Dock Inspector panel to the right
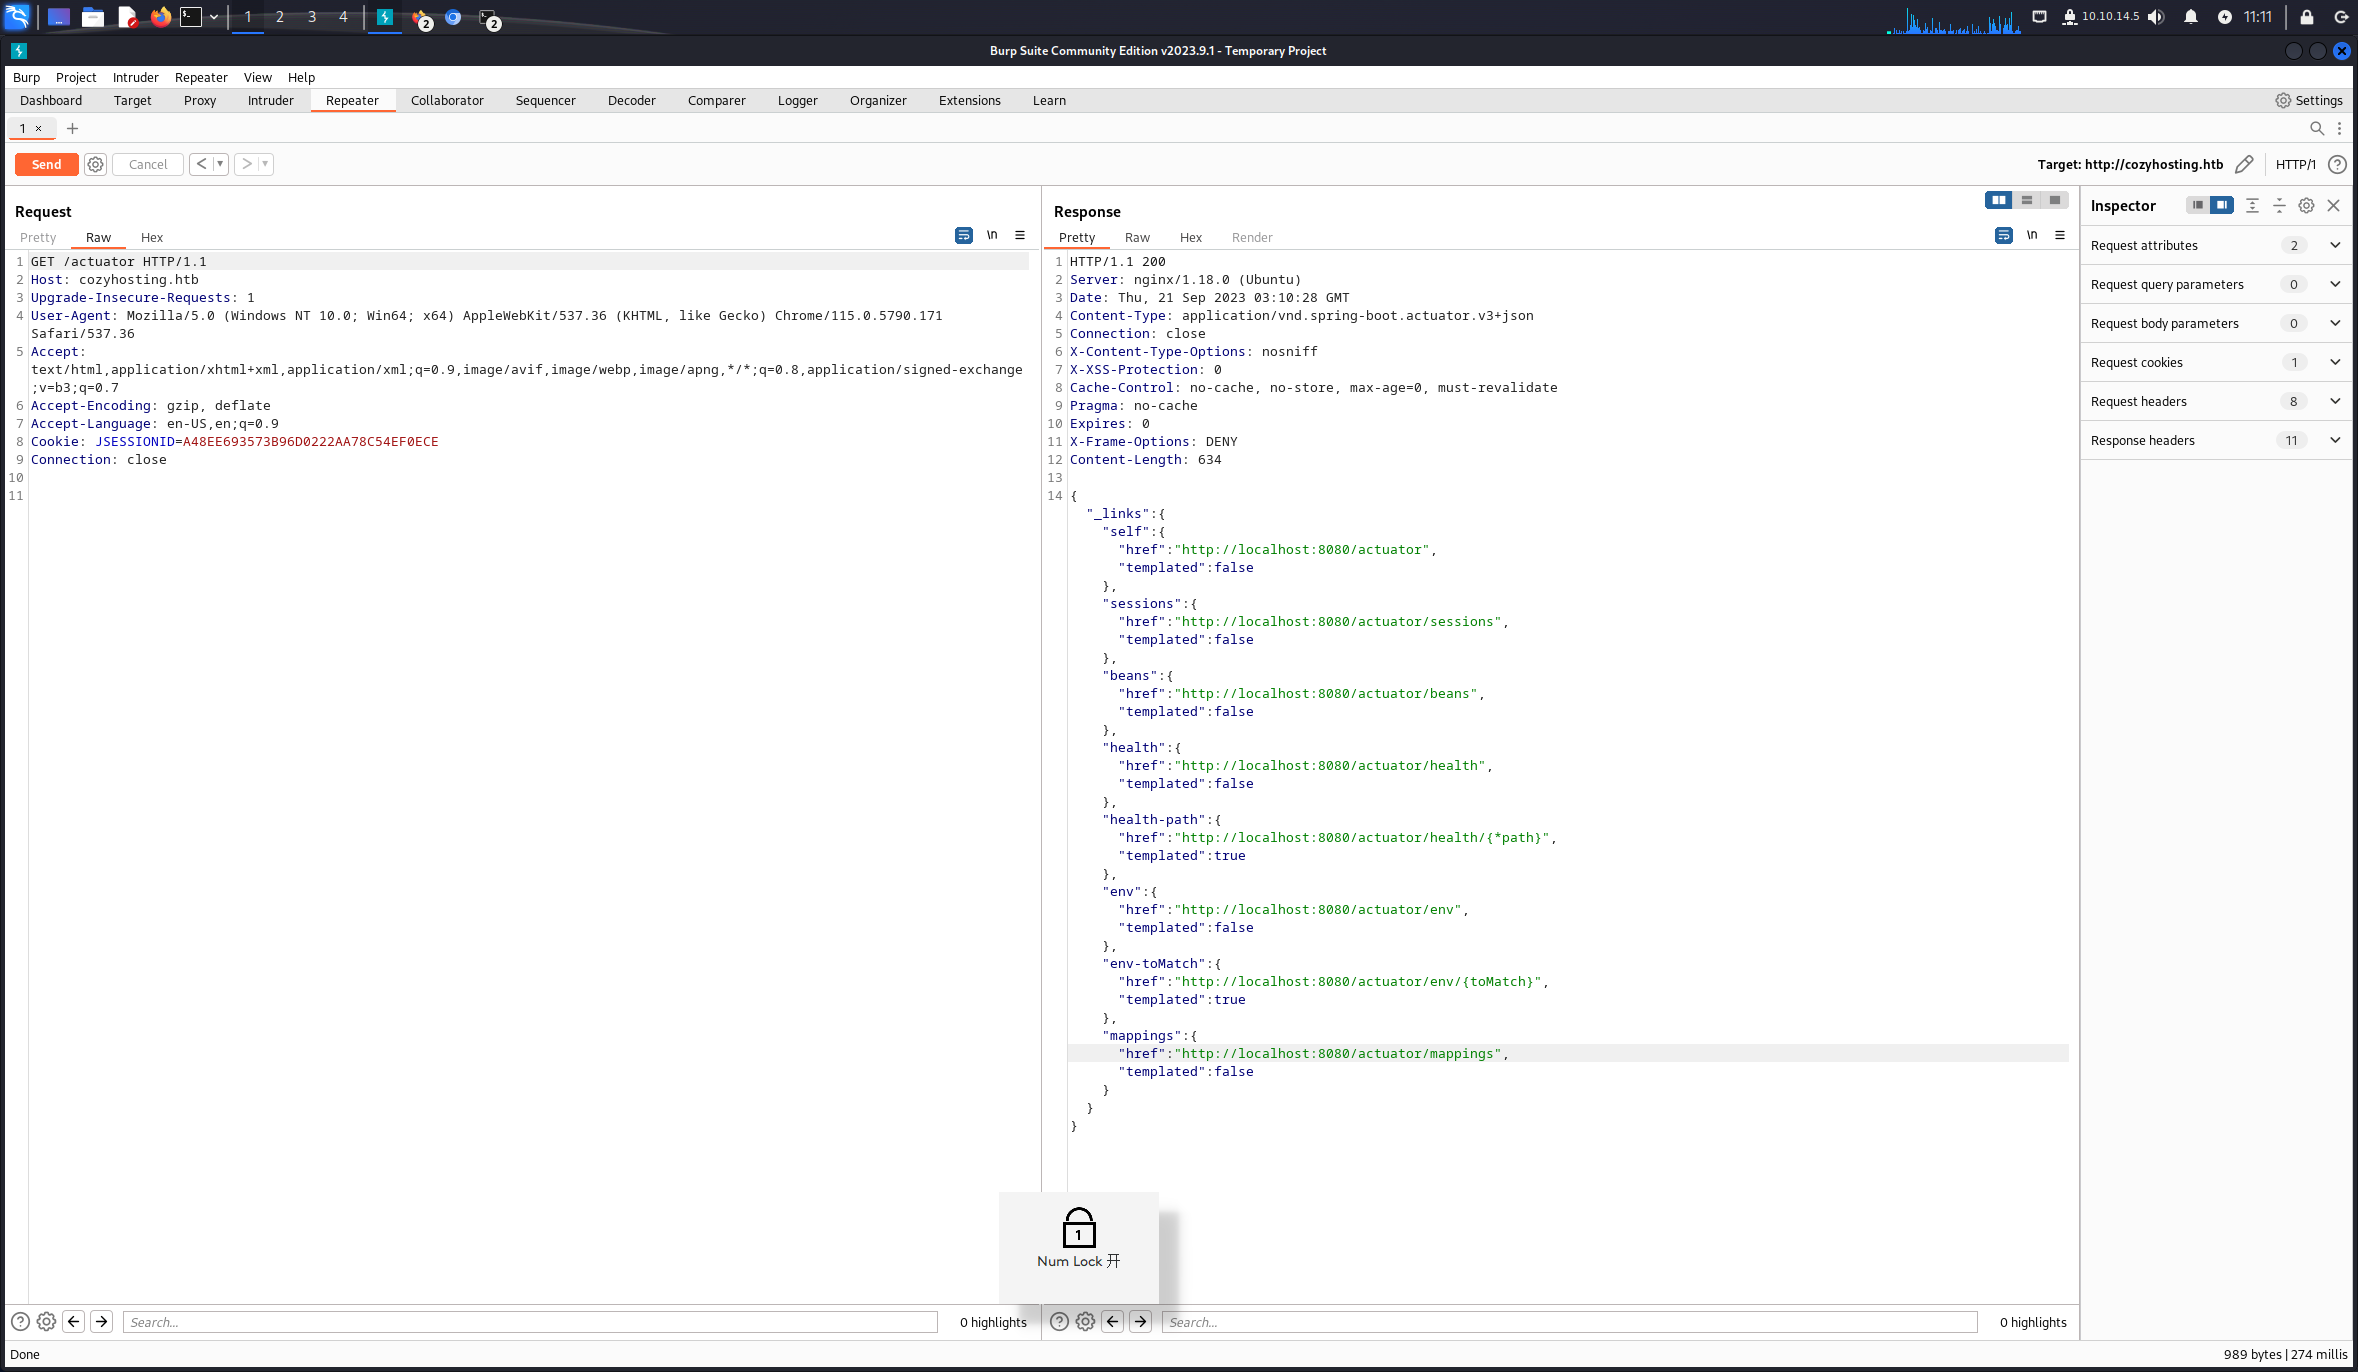Viewport: 2358px width, 1372px height. coord(2221,205)
